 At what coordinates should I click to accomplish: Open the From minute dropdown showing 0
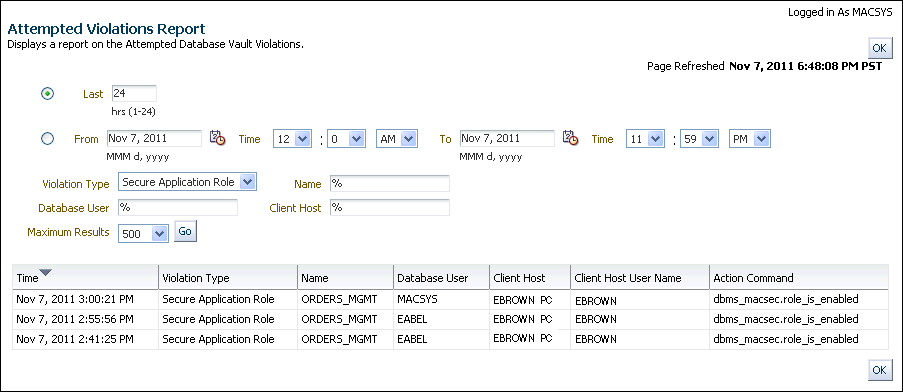pos(346,139)
